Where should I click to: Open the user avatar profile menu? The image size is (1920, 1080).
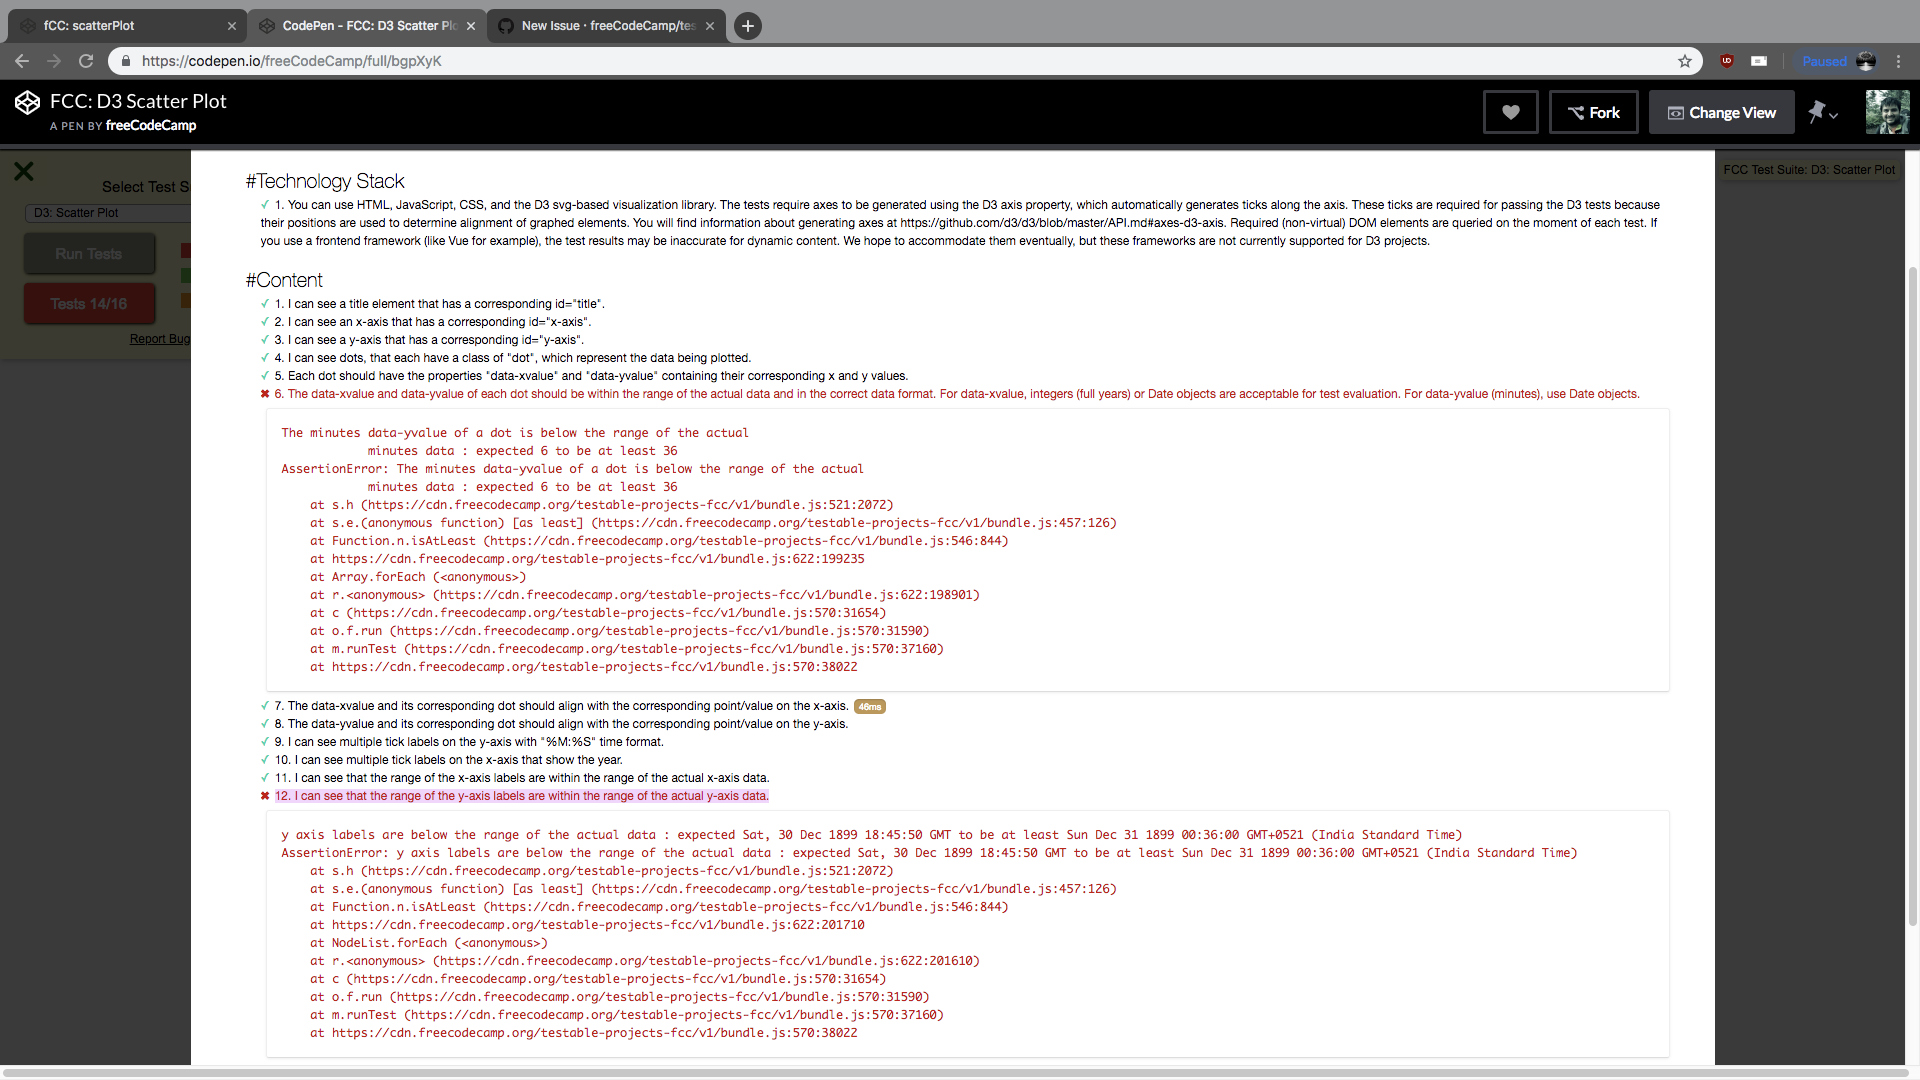(x=1887, y=112)
